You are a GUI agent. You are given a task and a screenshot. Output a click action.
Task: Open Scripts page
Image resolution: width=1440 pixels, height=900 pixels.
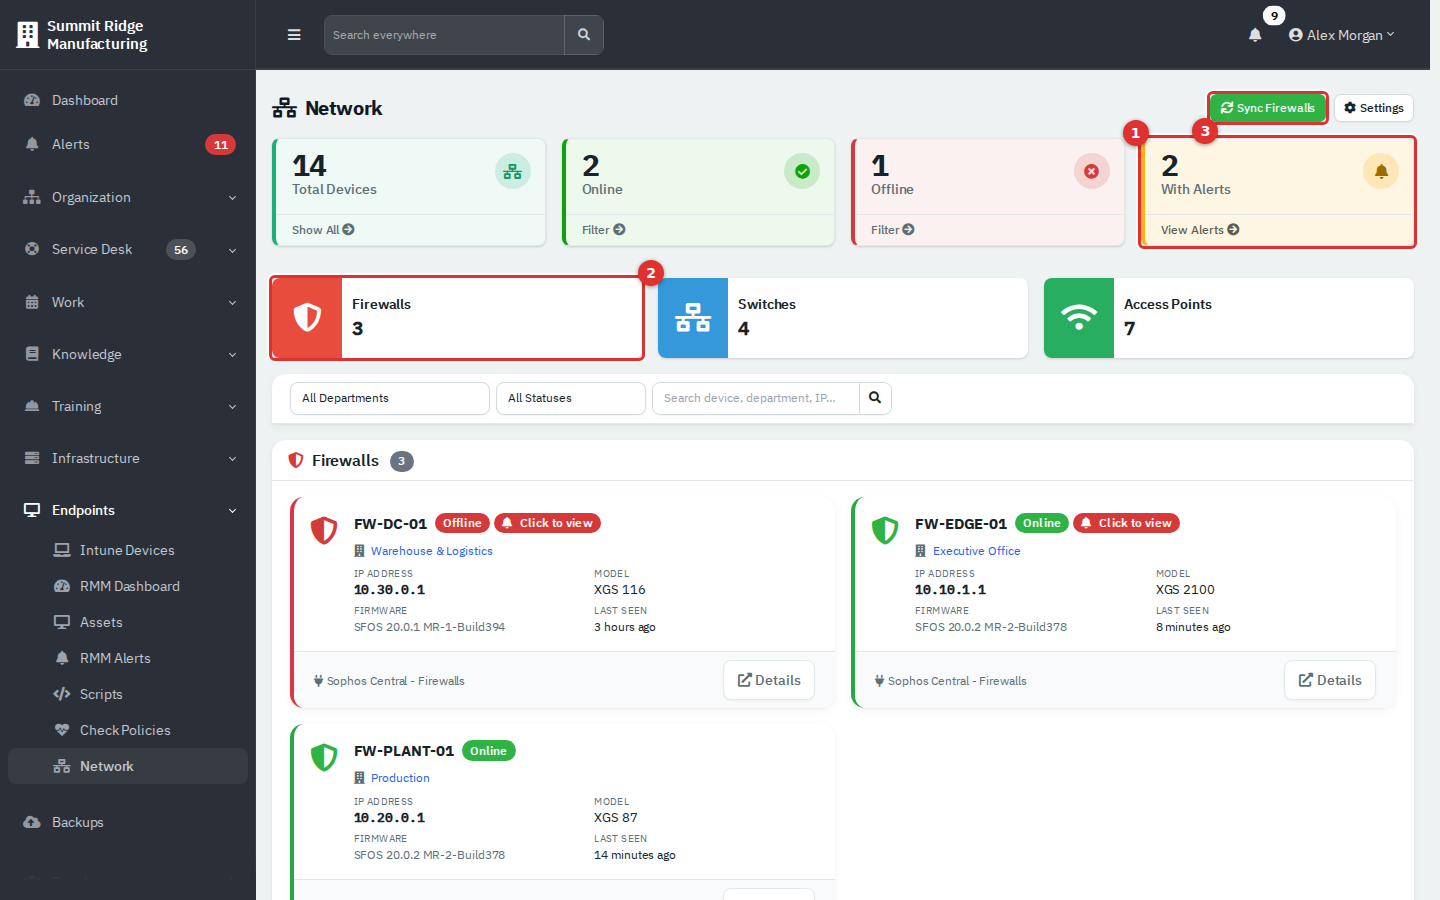128,694
